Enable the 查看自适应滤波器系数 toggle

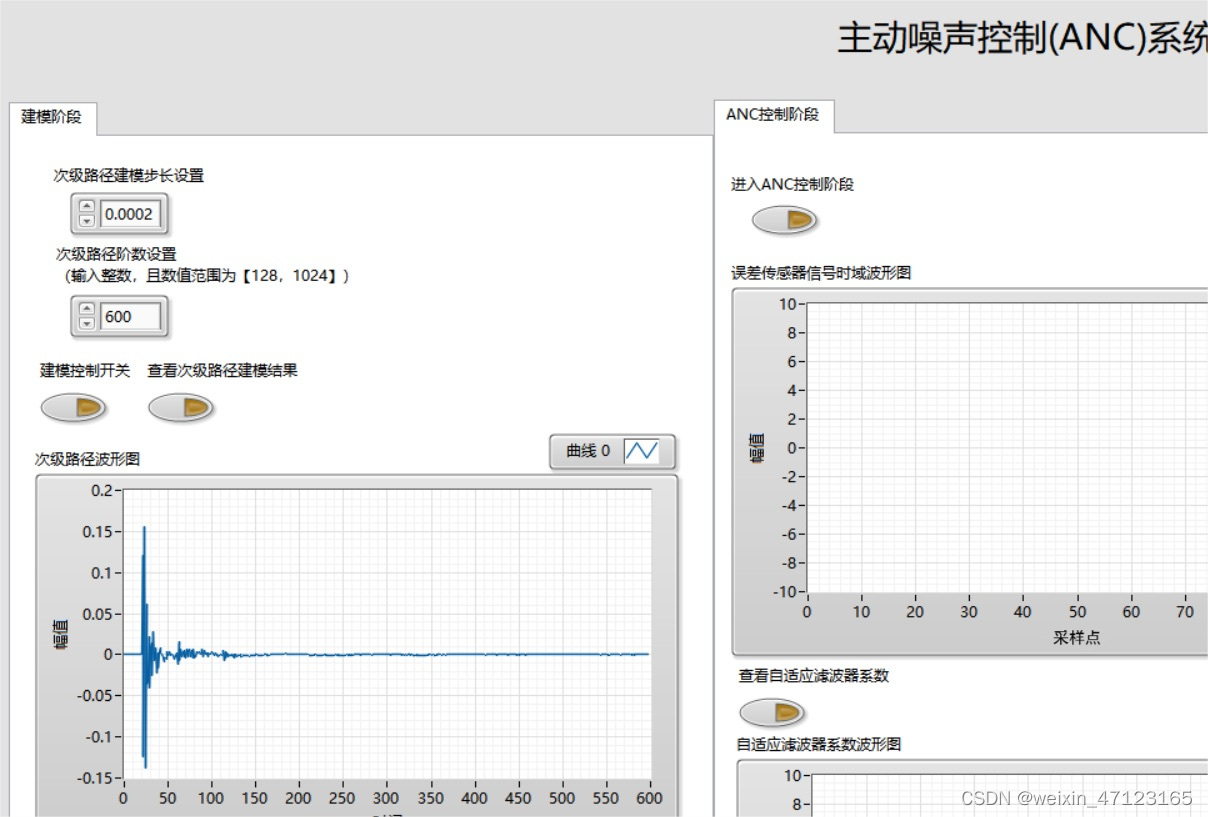point(771,711)
